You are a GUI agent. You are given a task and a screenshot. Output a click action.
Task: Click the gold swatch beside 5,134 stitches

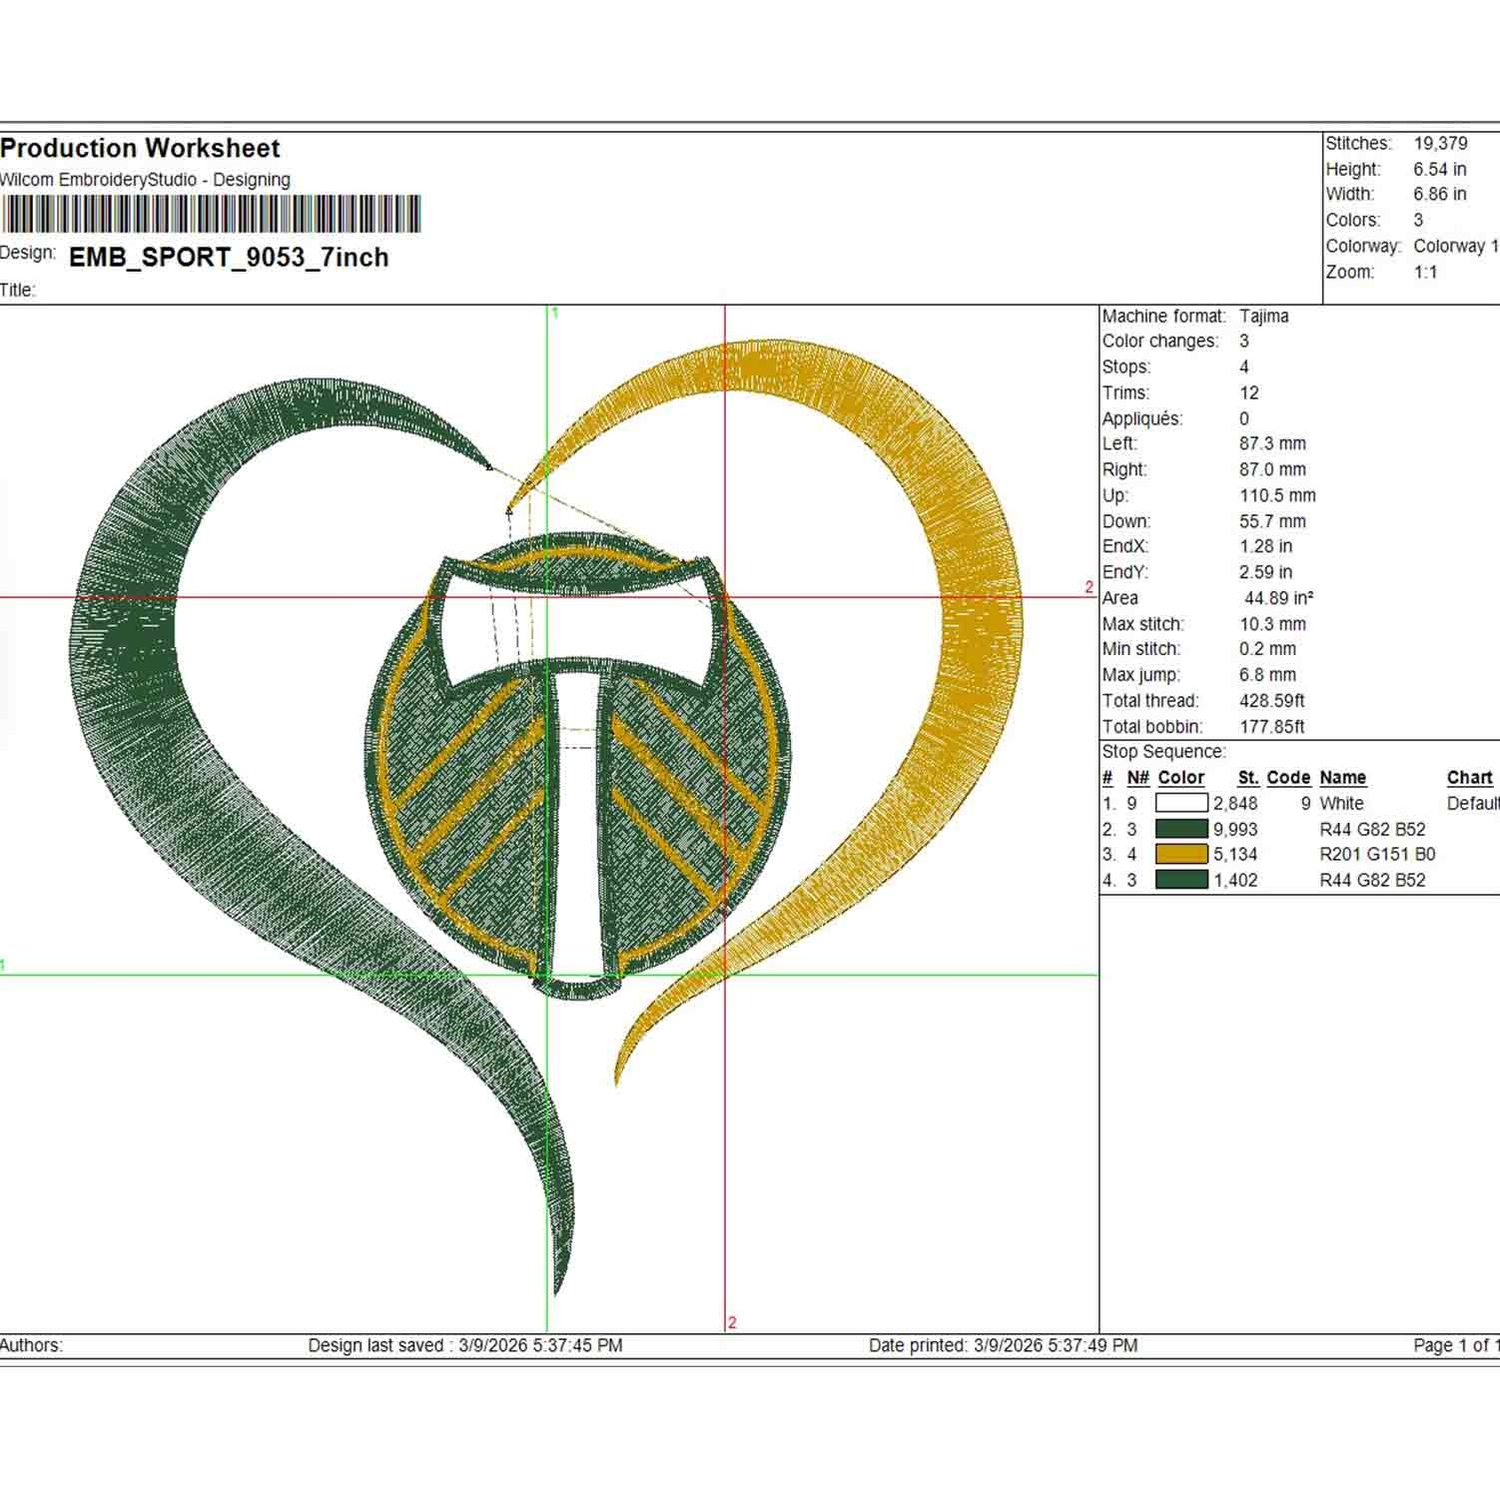point(1181,854)
